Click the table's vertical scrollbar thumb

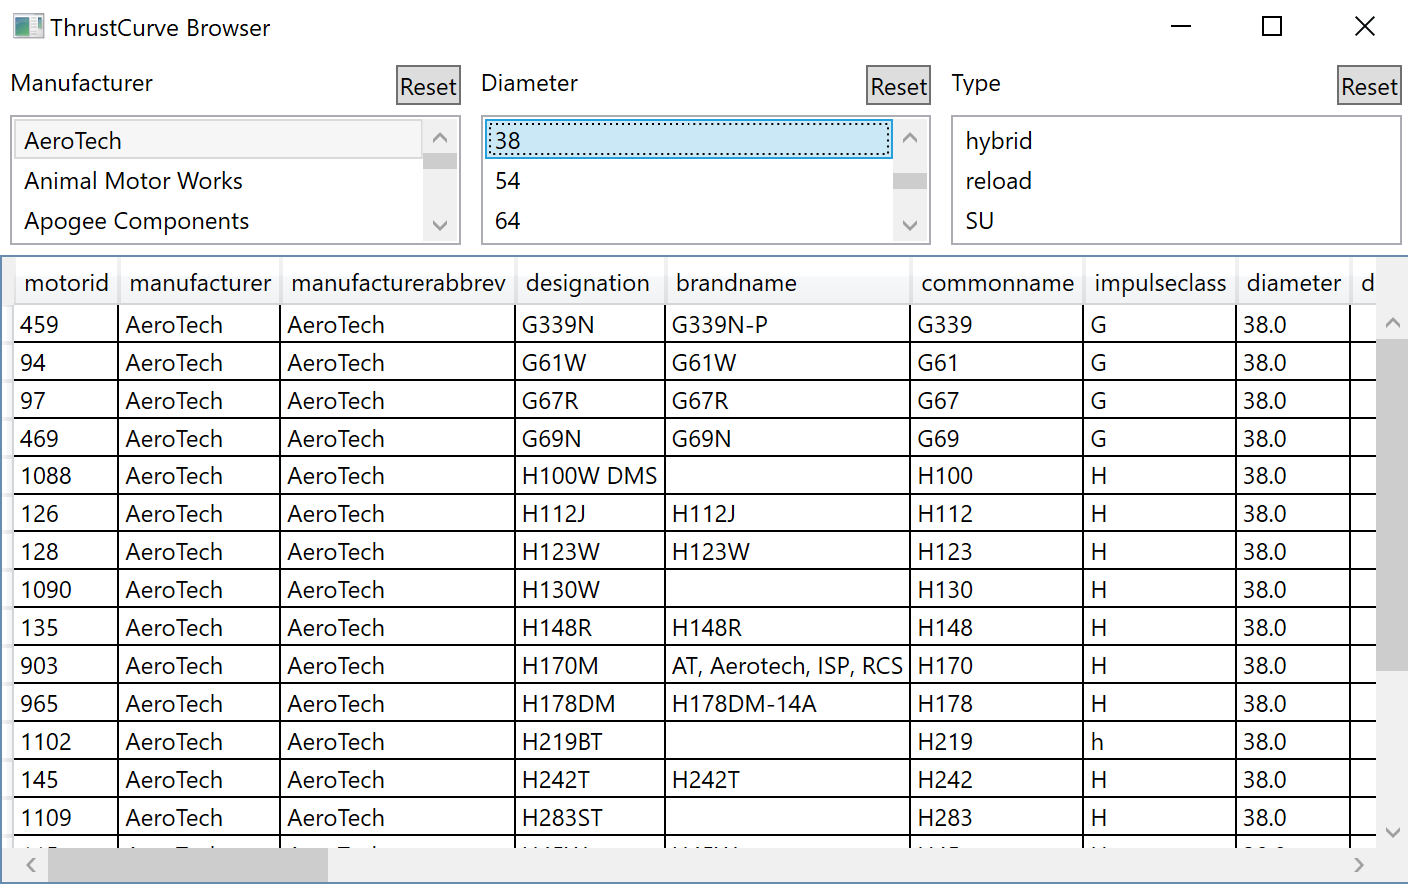[x=1392, y=505]
